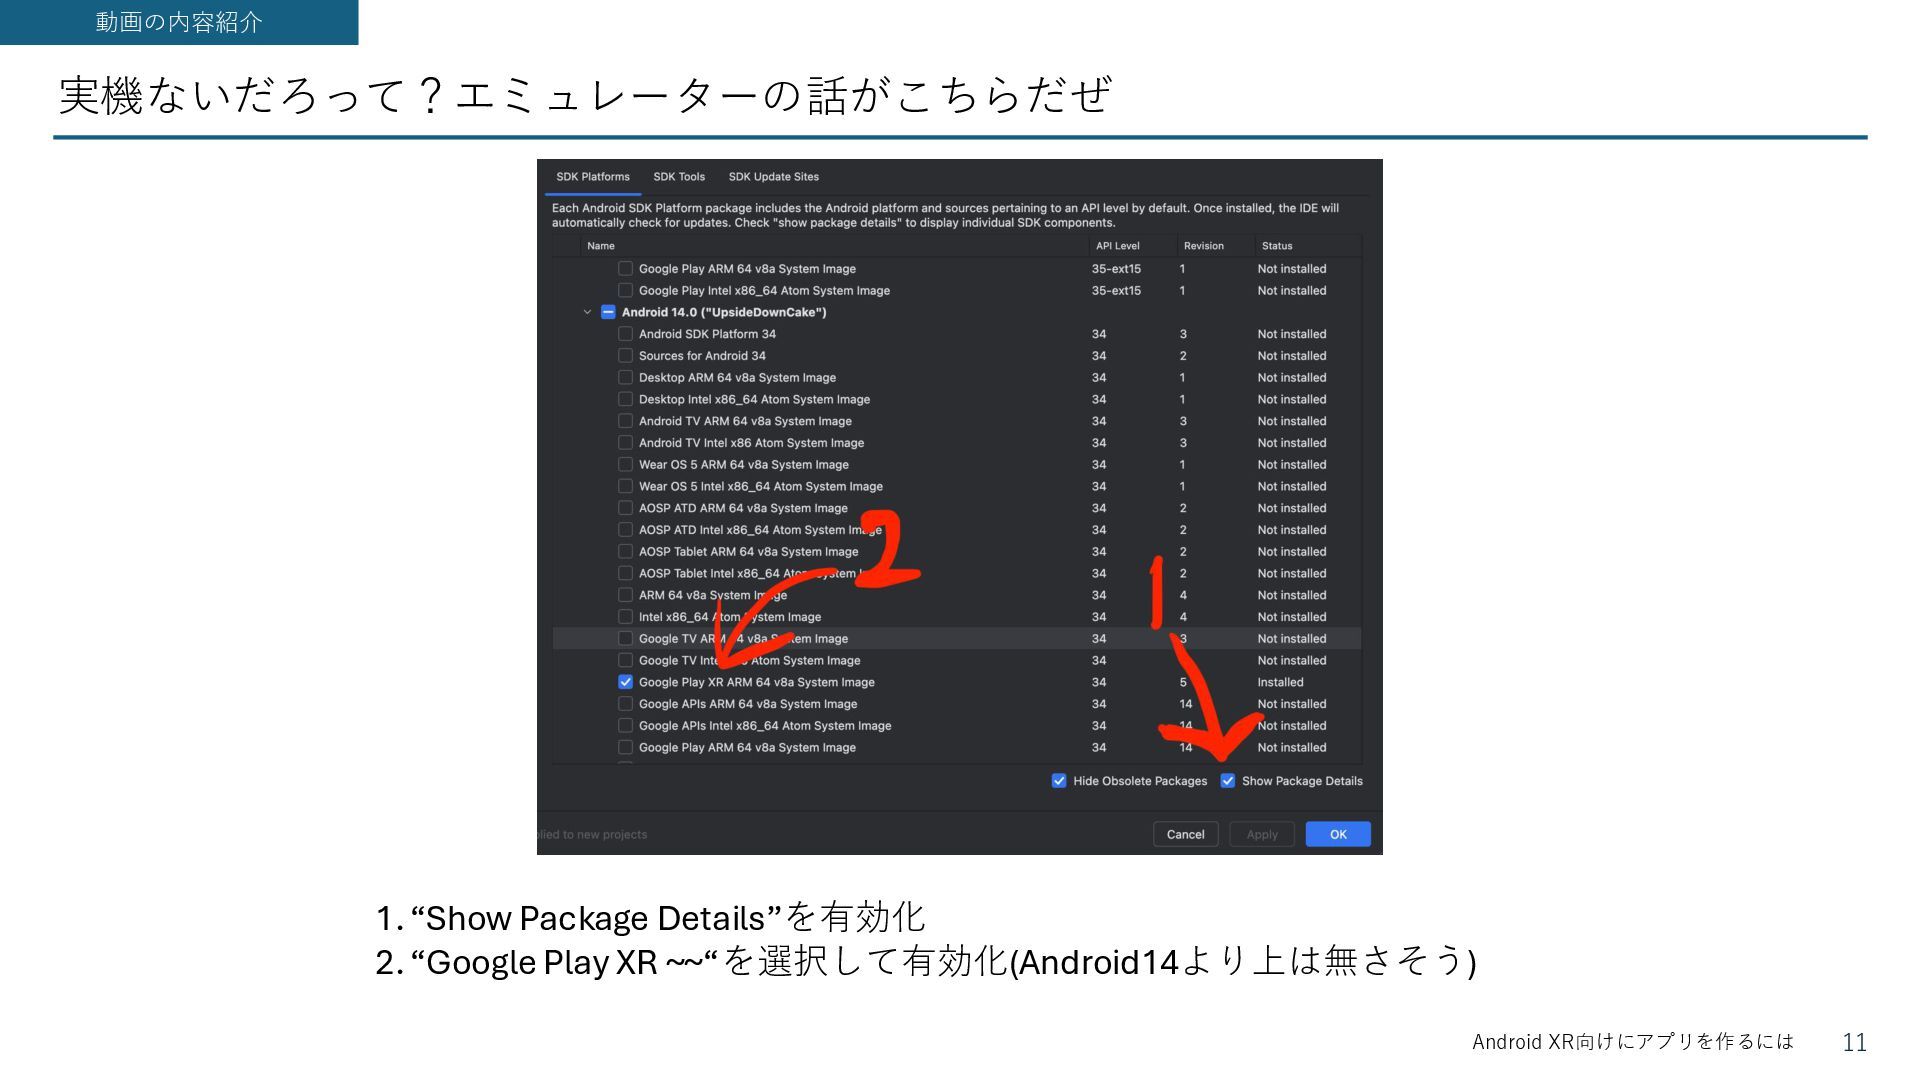Click the Cancel button
The height and width of the screenshot is (1080, 1920).
[1185, 834]
